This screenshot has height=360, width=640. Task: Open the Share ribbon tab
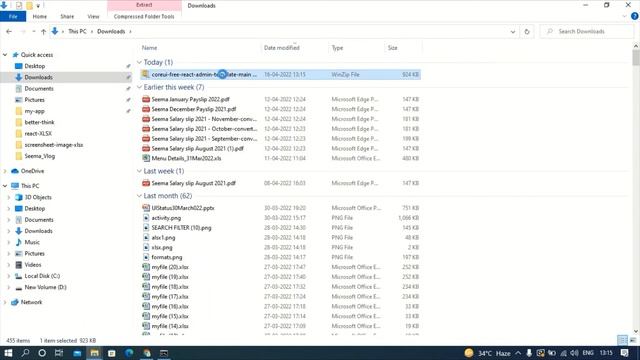(67, 16)
